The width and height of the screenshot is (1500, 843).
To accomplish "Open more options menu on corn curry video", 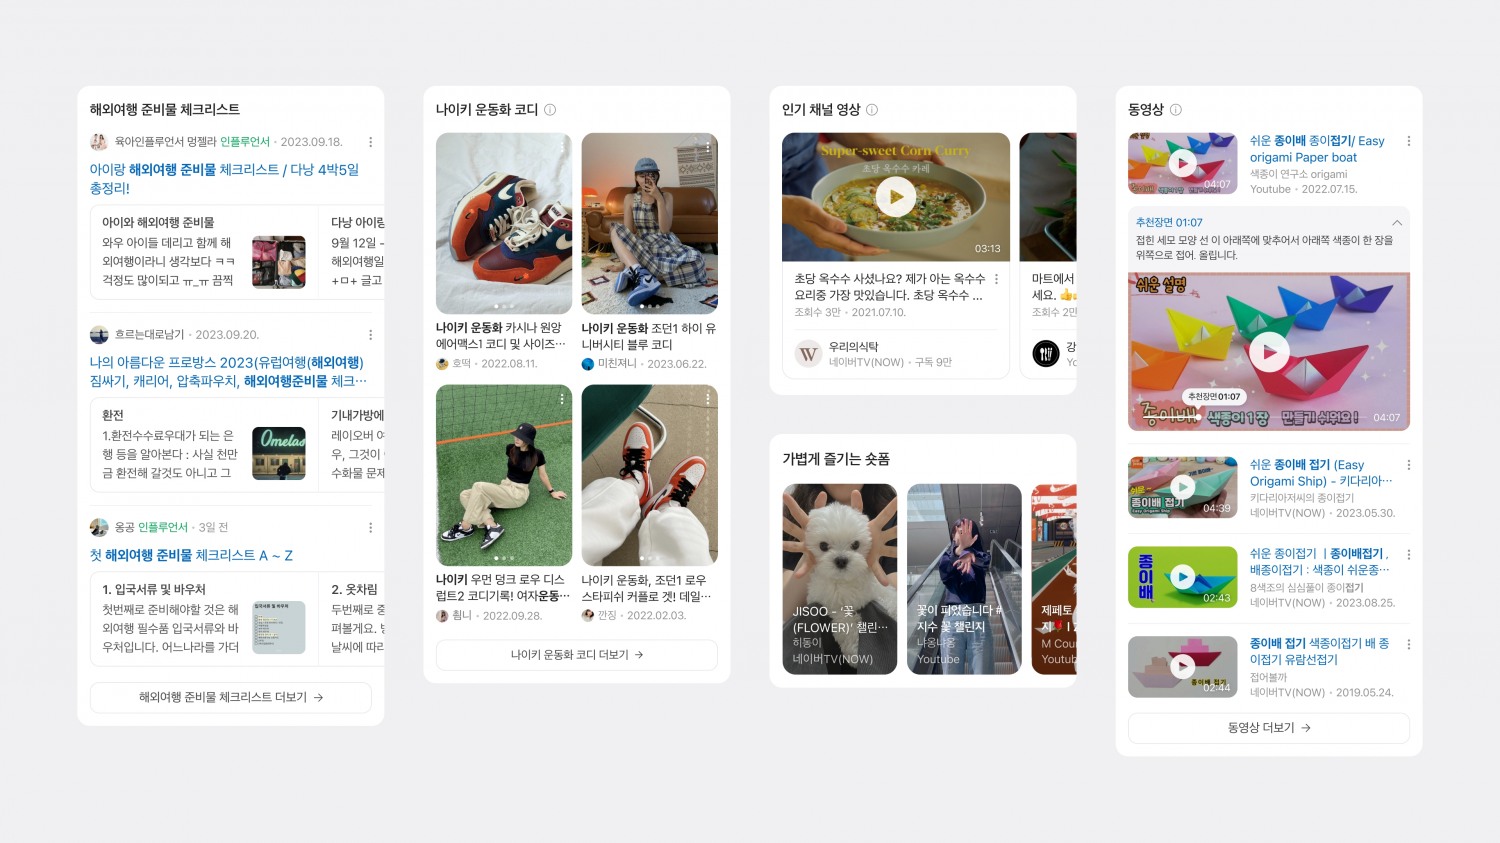I will point(996,279).
